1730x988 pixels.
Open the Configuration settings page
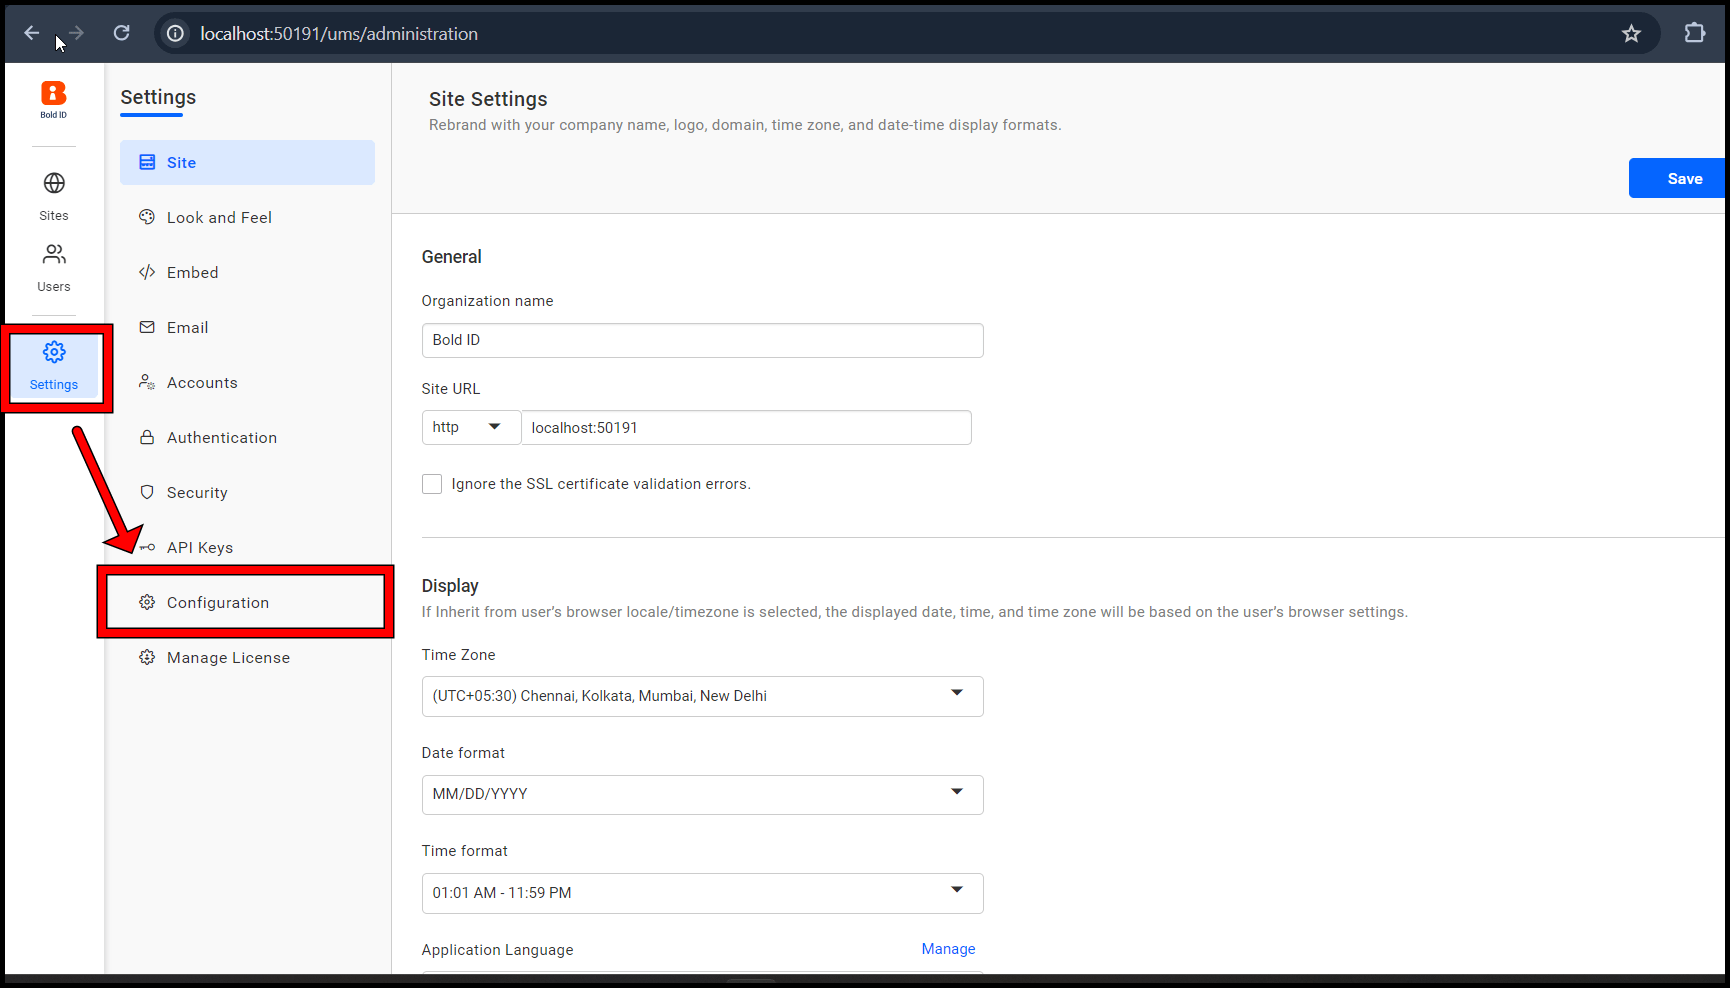point(247,602)
